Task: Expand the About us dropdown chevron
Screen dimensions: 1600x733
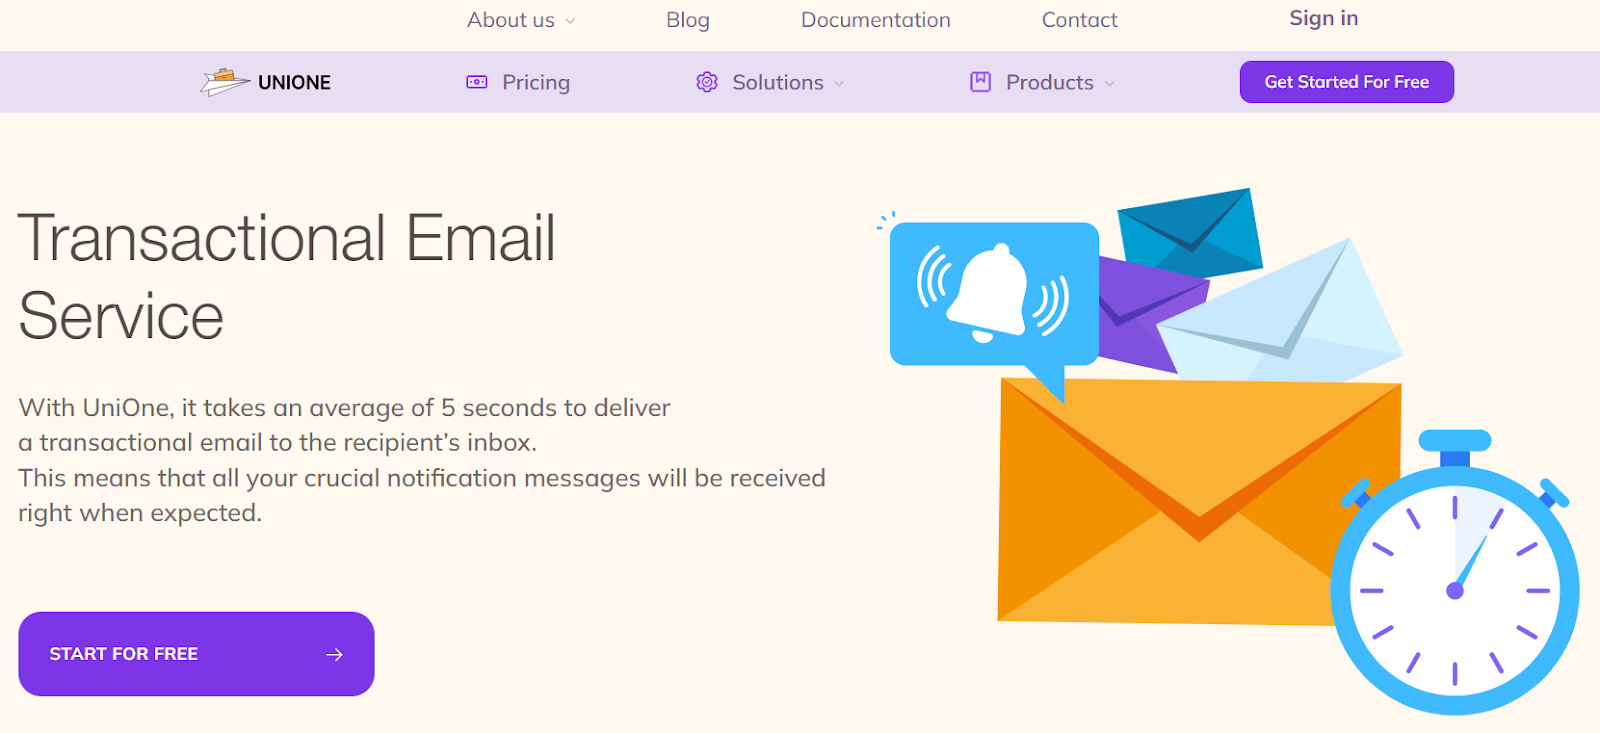Action: [x=570, y=21]
